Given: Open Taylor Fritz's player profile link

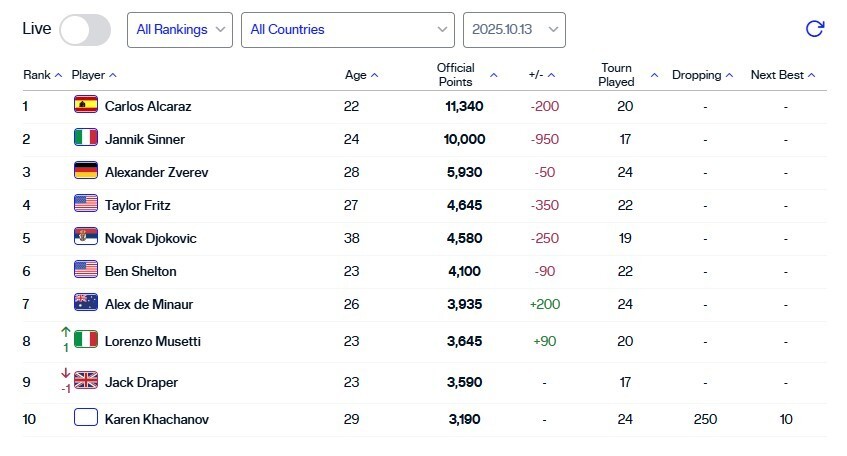Looking at the screenshot, I should (x=137, y=205).
